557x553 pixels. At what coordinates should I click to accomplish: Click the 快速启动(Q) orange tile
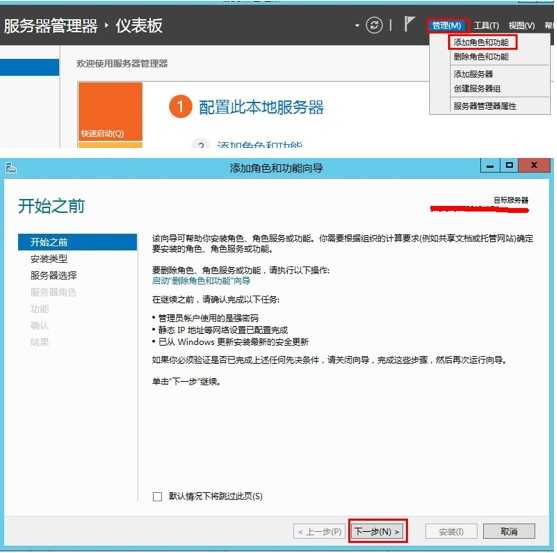pos(110,112)
